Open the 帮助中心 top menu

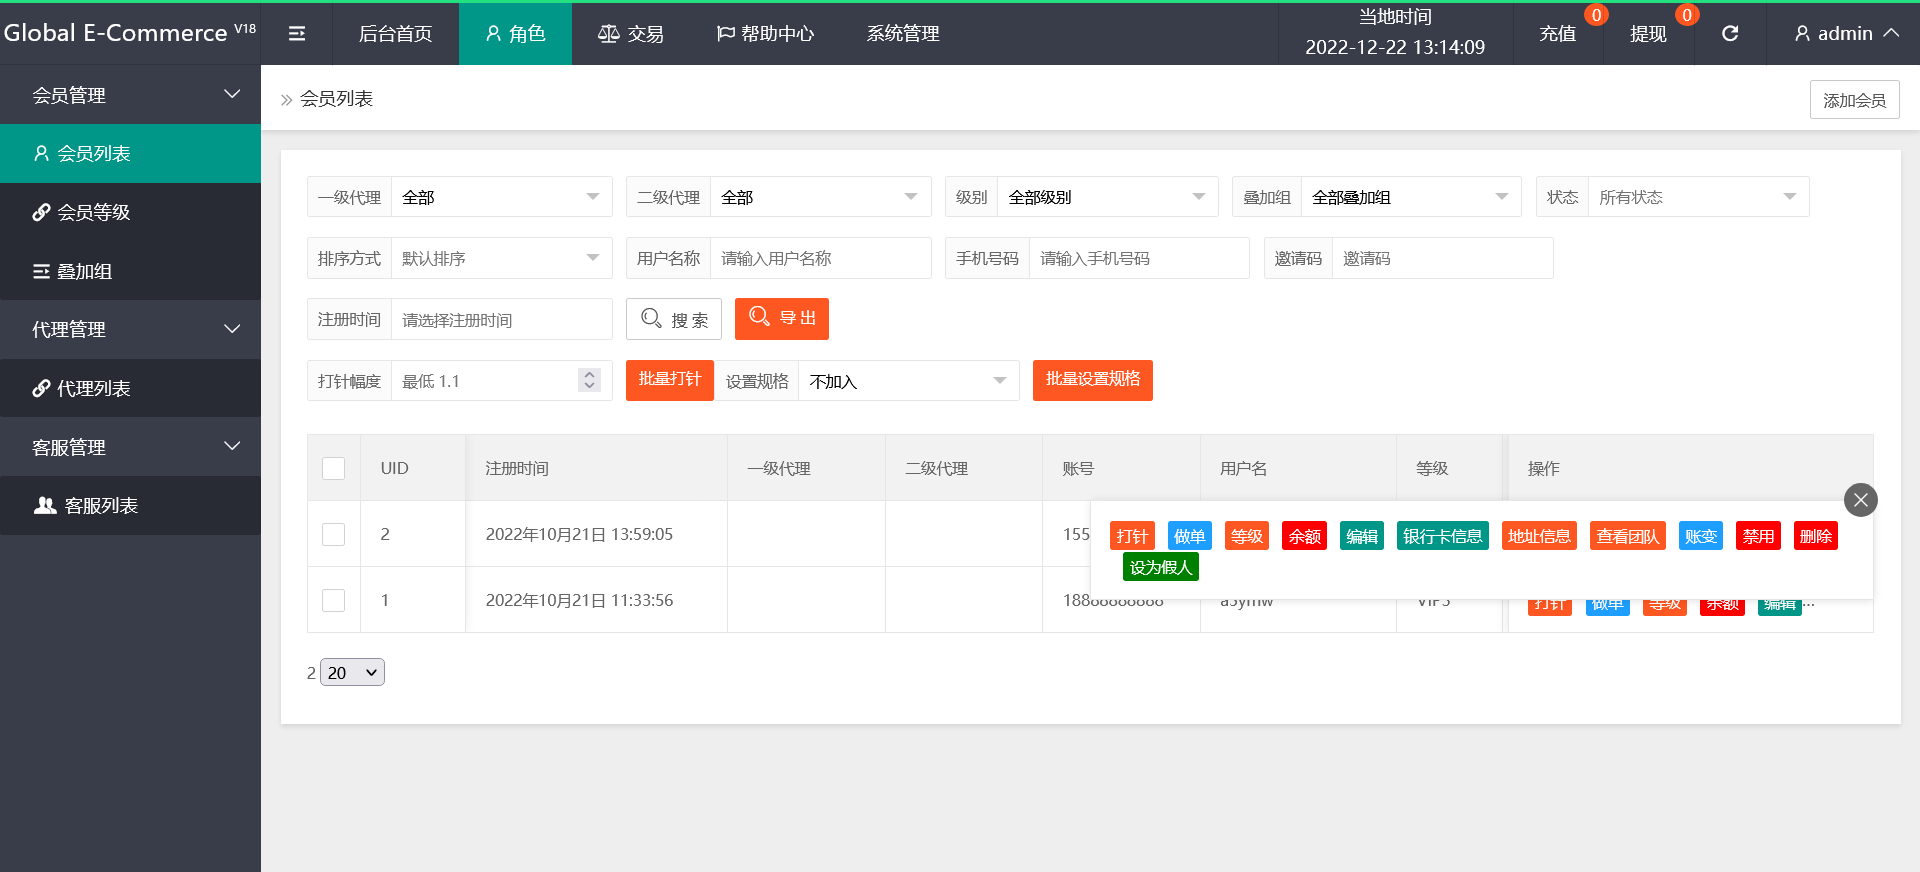click(x=765, y=34)
